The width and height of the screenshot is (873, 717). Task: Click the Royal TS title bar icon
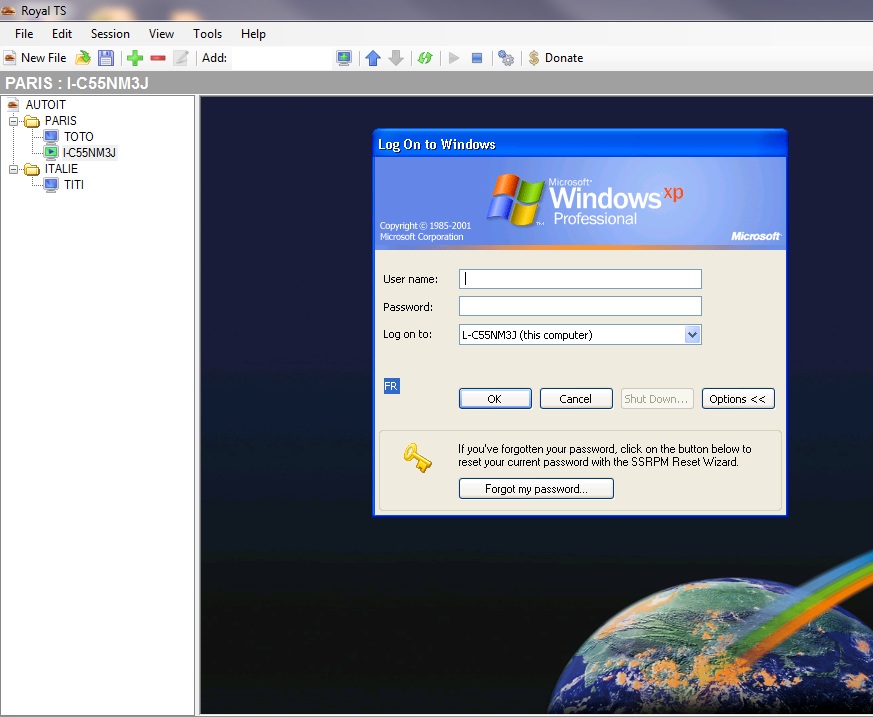point(8,11)
